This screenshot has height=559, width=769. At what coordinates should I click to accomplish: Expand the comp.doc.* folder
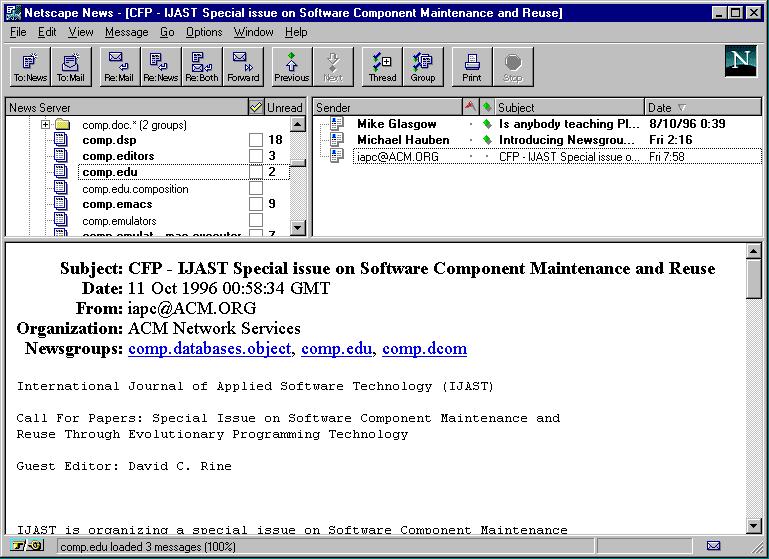[x=46, y=125]
